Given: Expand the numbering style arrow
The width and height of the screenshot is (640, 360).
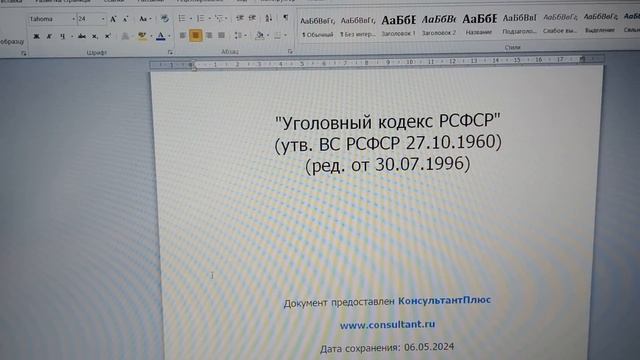Looking at the screenshot, I should pos(209,18).
